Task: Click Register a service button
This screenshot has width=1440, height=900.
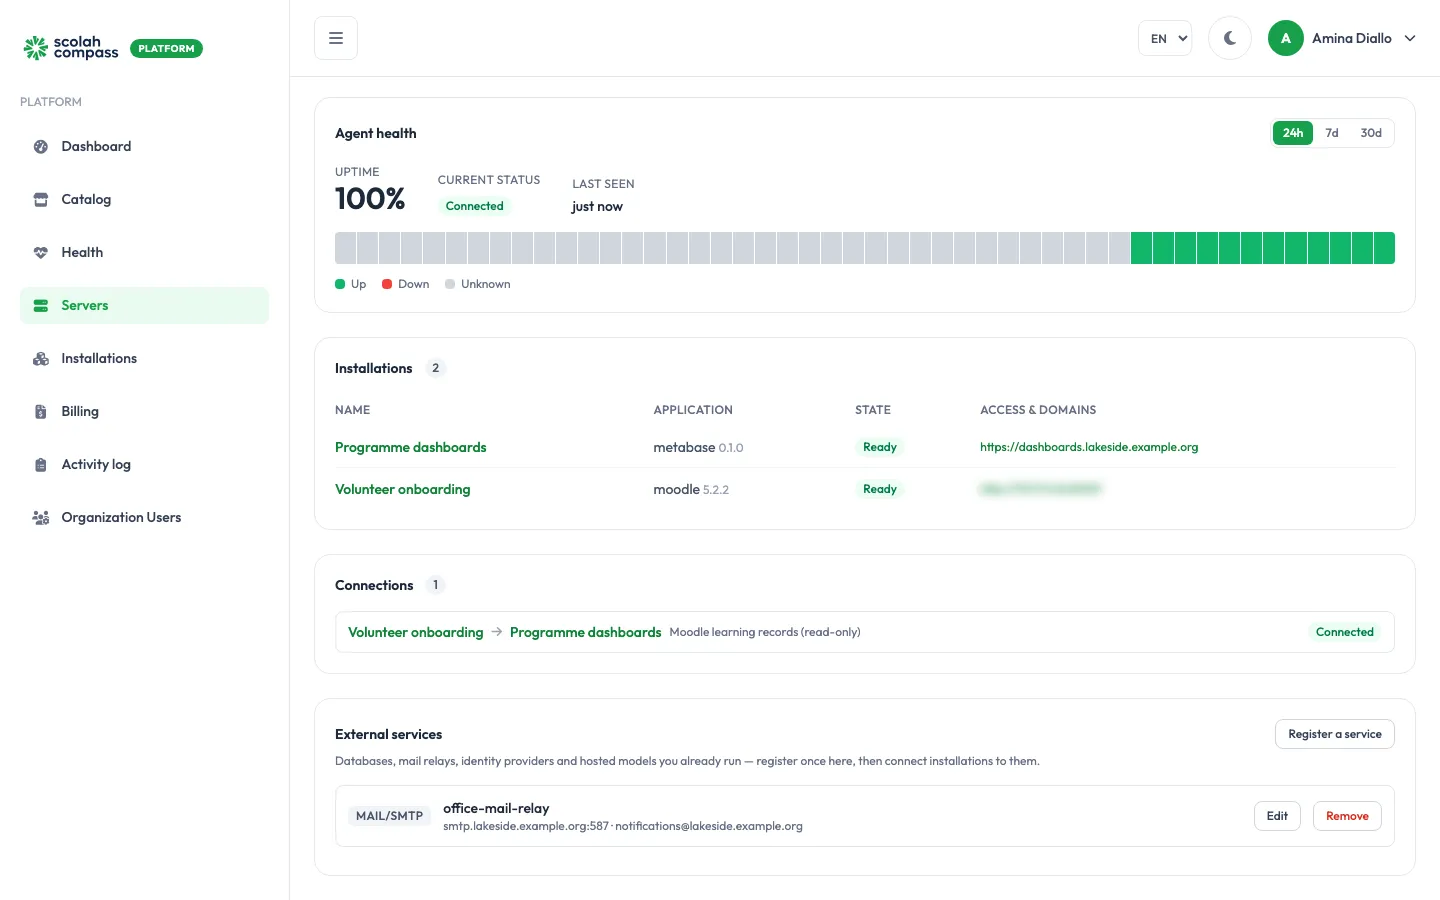Action: click(x=1335, y=734)
